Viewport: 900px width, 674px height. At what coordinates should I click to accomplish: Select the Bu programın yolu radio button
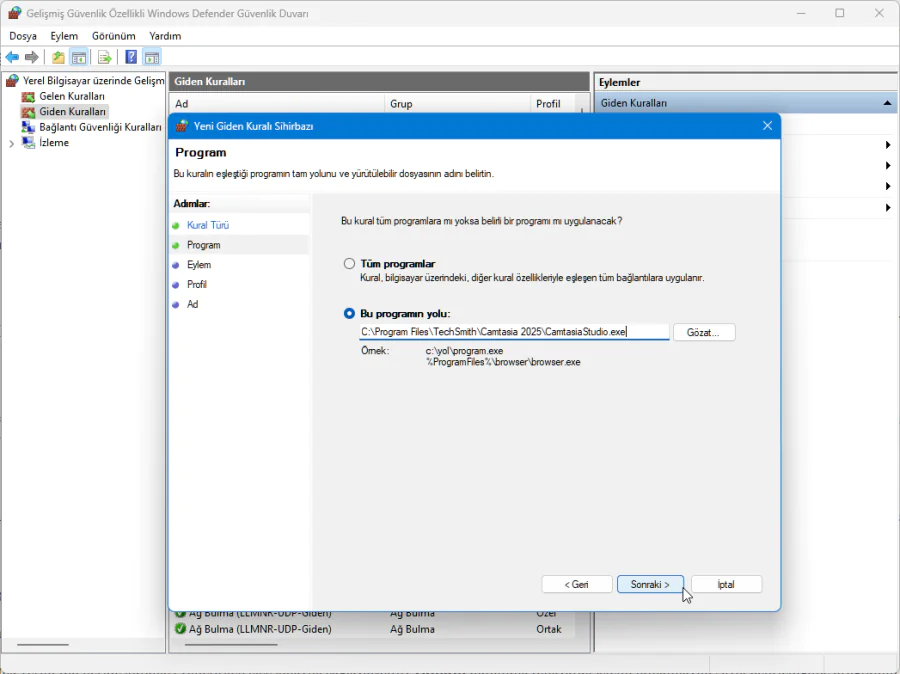pos(349,313)
